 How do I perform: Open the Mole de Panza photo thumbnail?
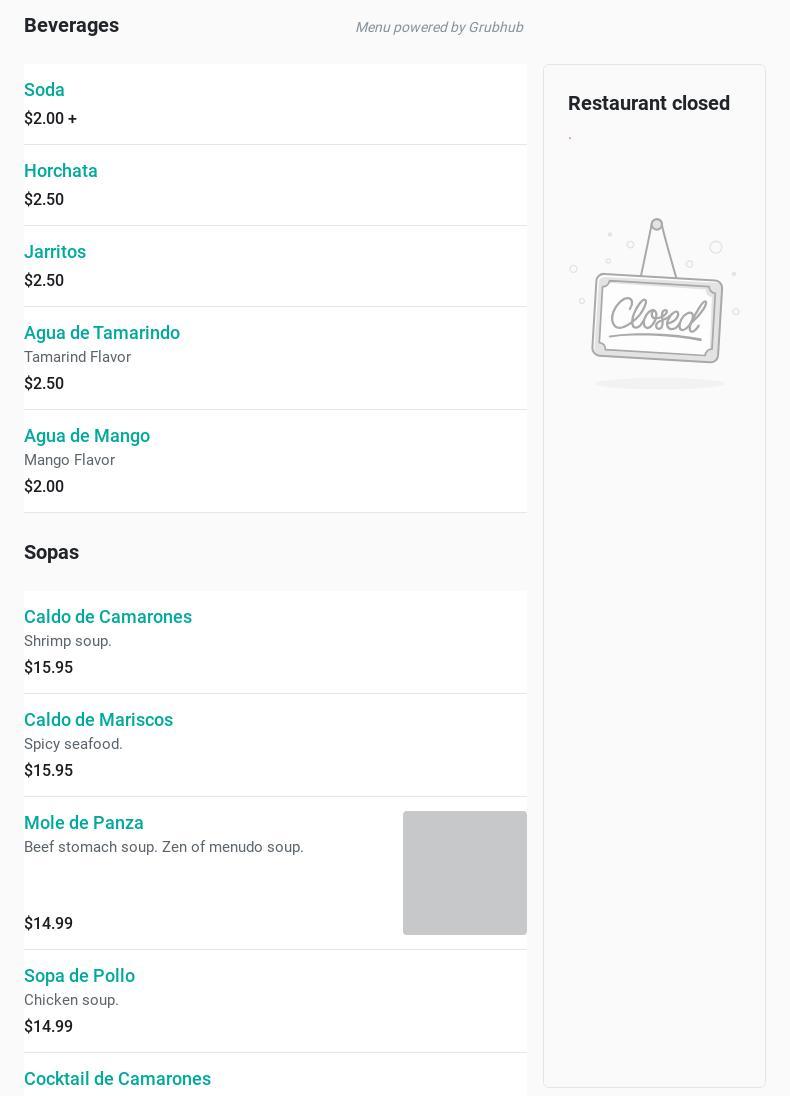(x=464, y=872)
